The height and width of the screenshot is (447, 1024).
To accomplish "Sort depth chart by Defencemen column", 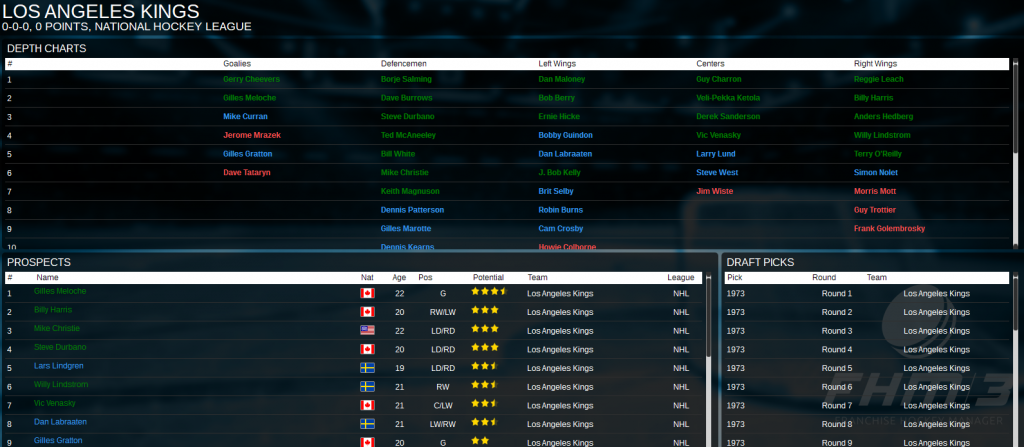I will point(404,64).
